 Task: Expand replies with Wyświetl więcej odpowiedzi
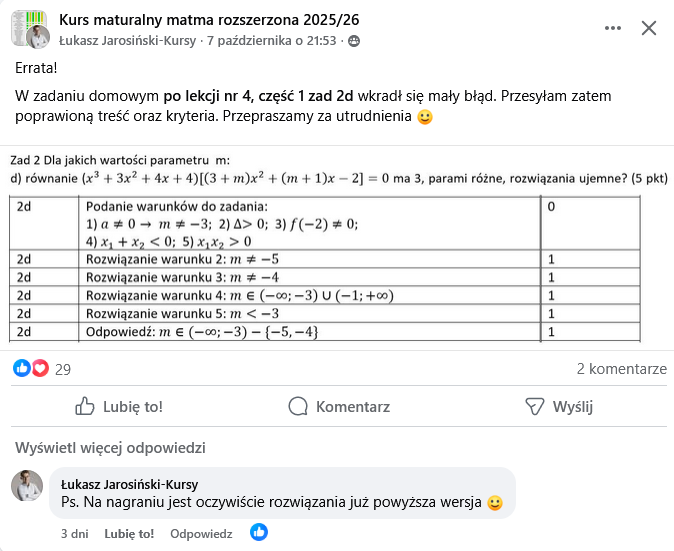pos(110,447)
